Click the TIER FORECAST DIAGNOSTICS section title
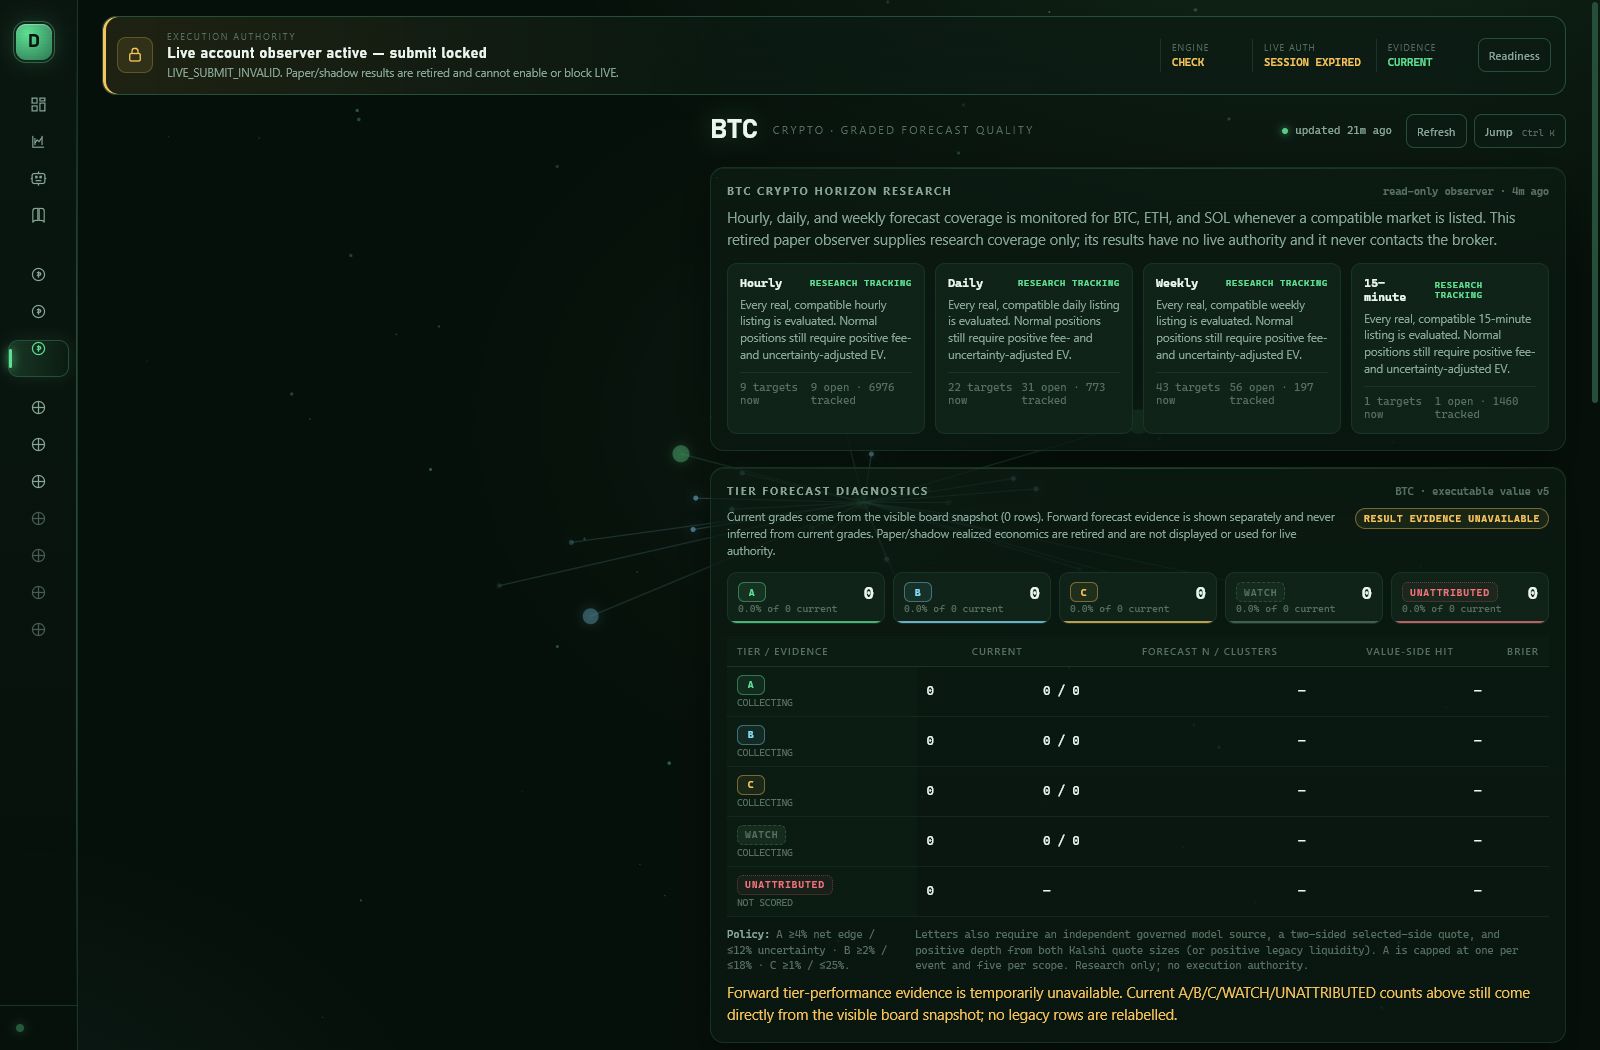This screenshot has width=1600, height=1050. [827, 491]
